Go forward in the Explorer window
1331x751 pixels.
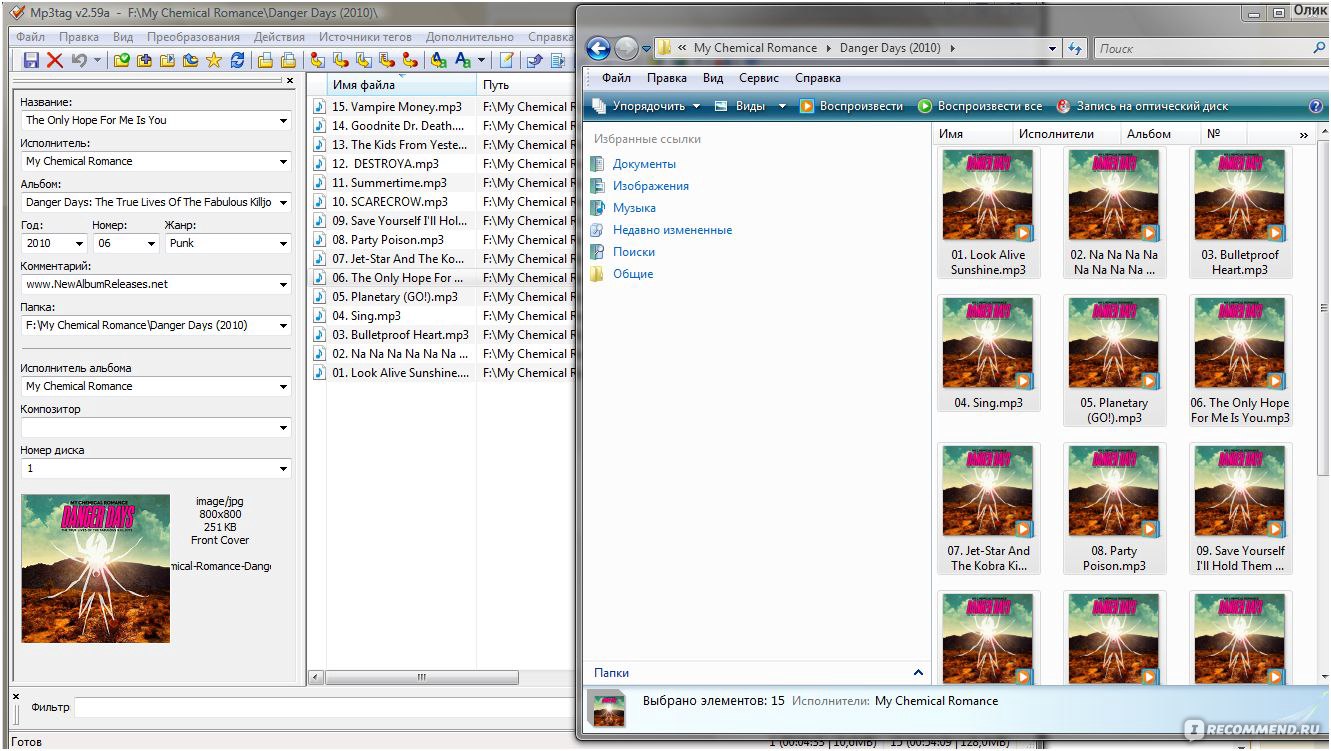[626, 48]
